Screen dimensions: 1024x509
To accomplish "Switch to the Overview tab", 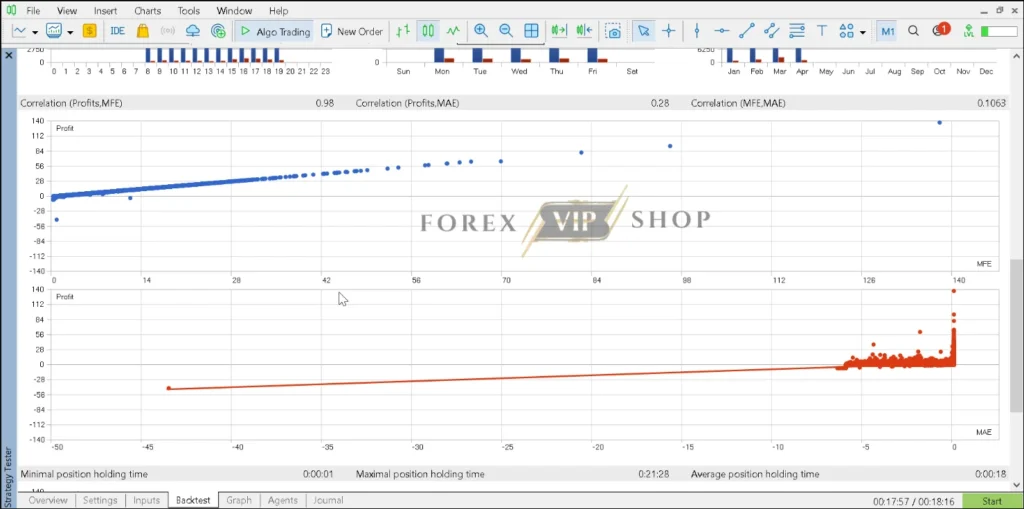I will tap(48, 501).
